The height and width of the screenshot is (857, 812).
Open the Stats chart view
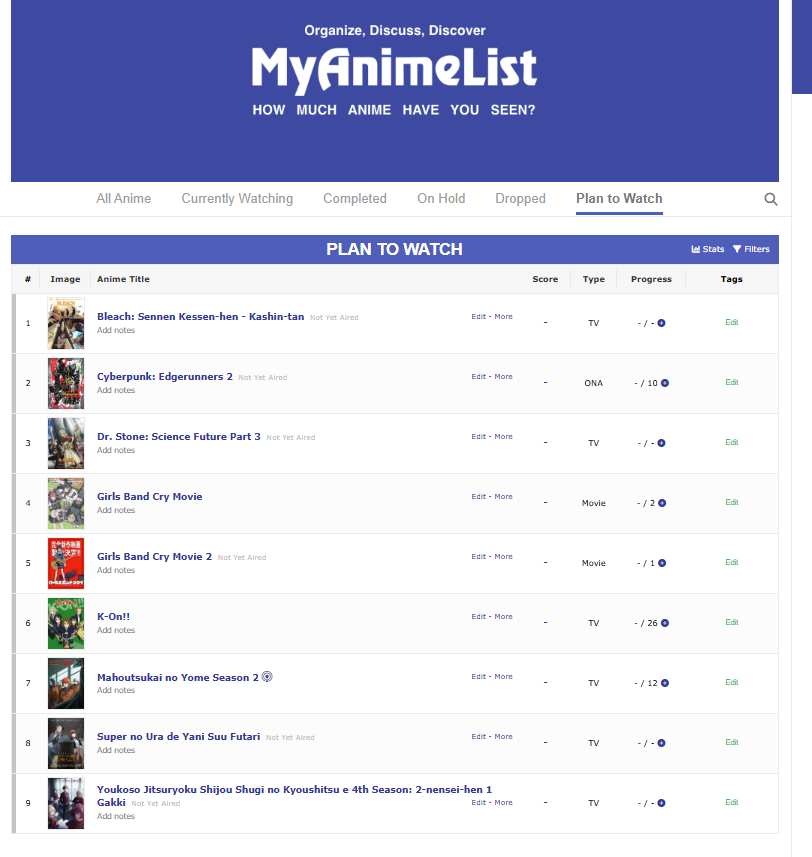[x=708, y=249]
